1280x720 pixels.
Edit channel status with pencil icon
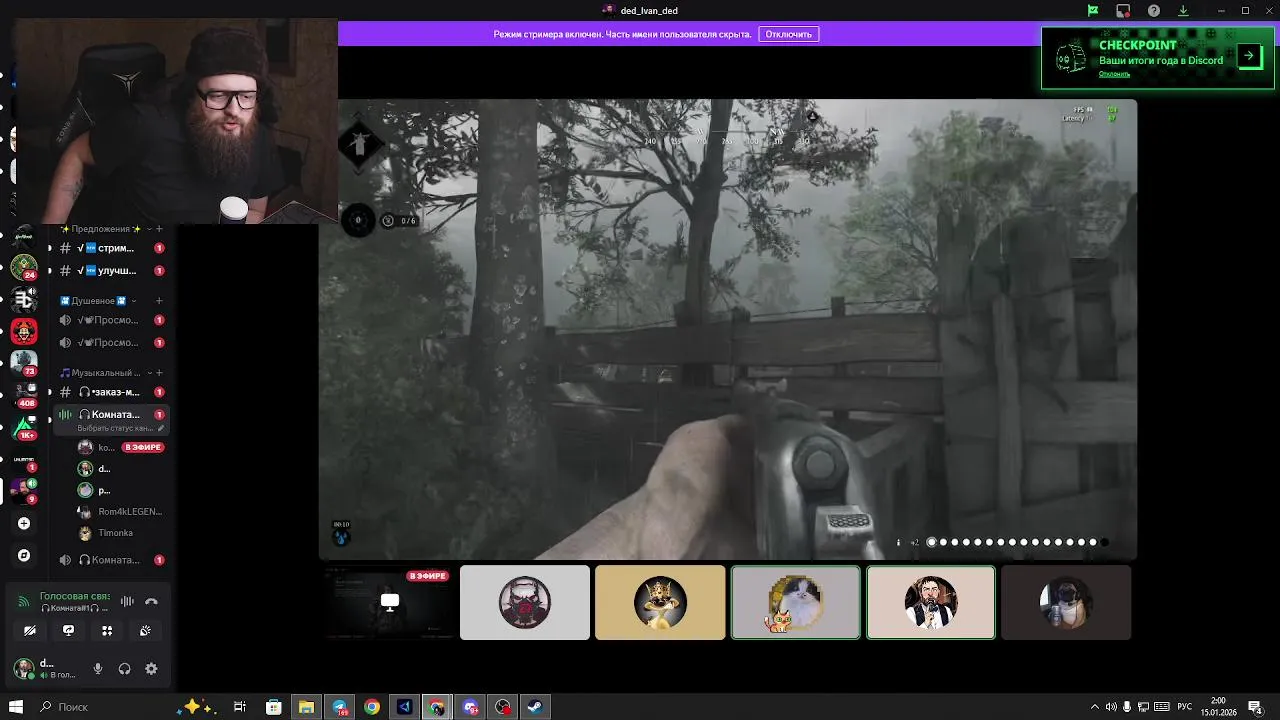point(161,428)
